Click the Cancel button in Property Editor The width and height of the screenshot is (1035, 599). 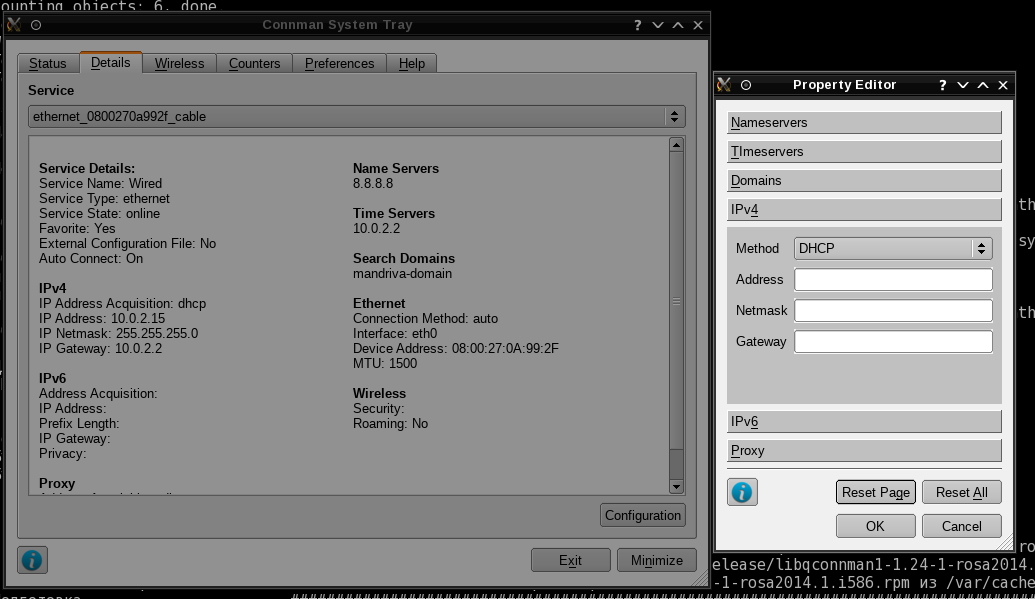961,526
